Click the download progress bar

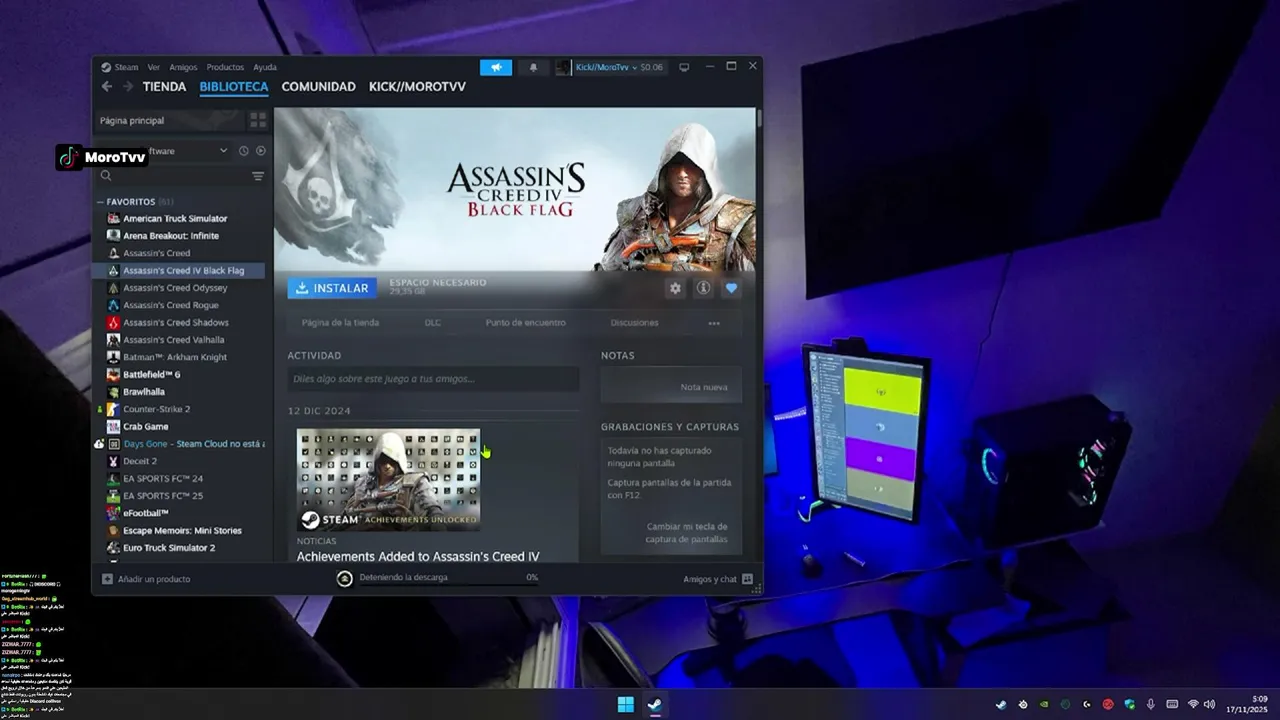coord(450,583)
